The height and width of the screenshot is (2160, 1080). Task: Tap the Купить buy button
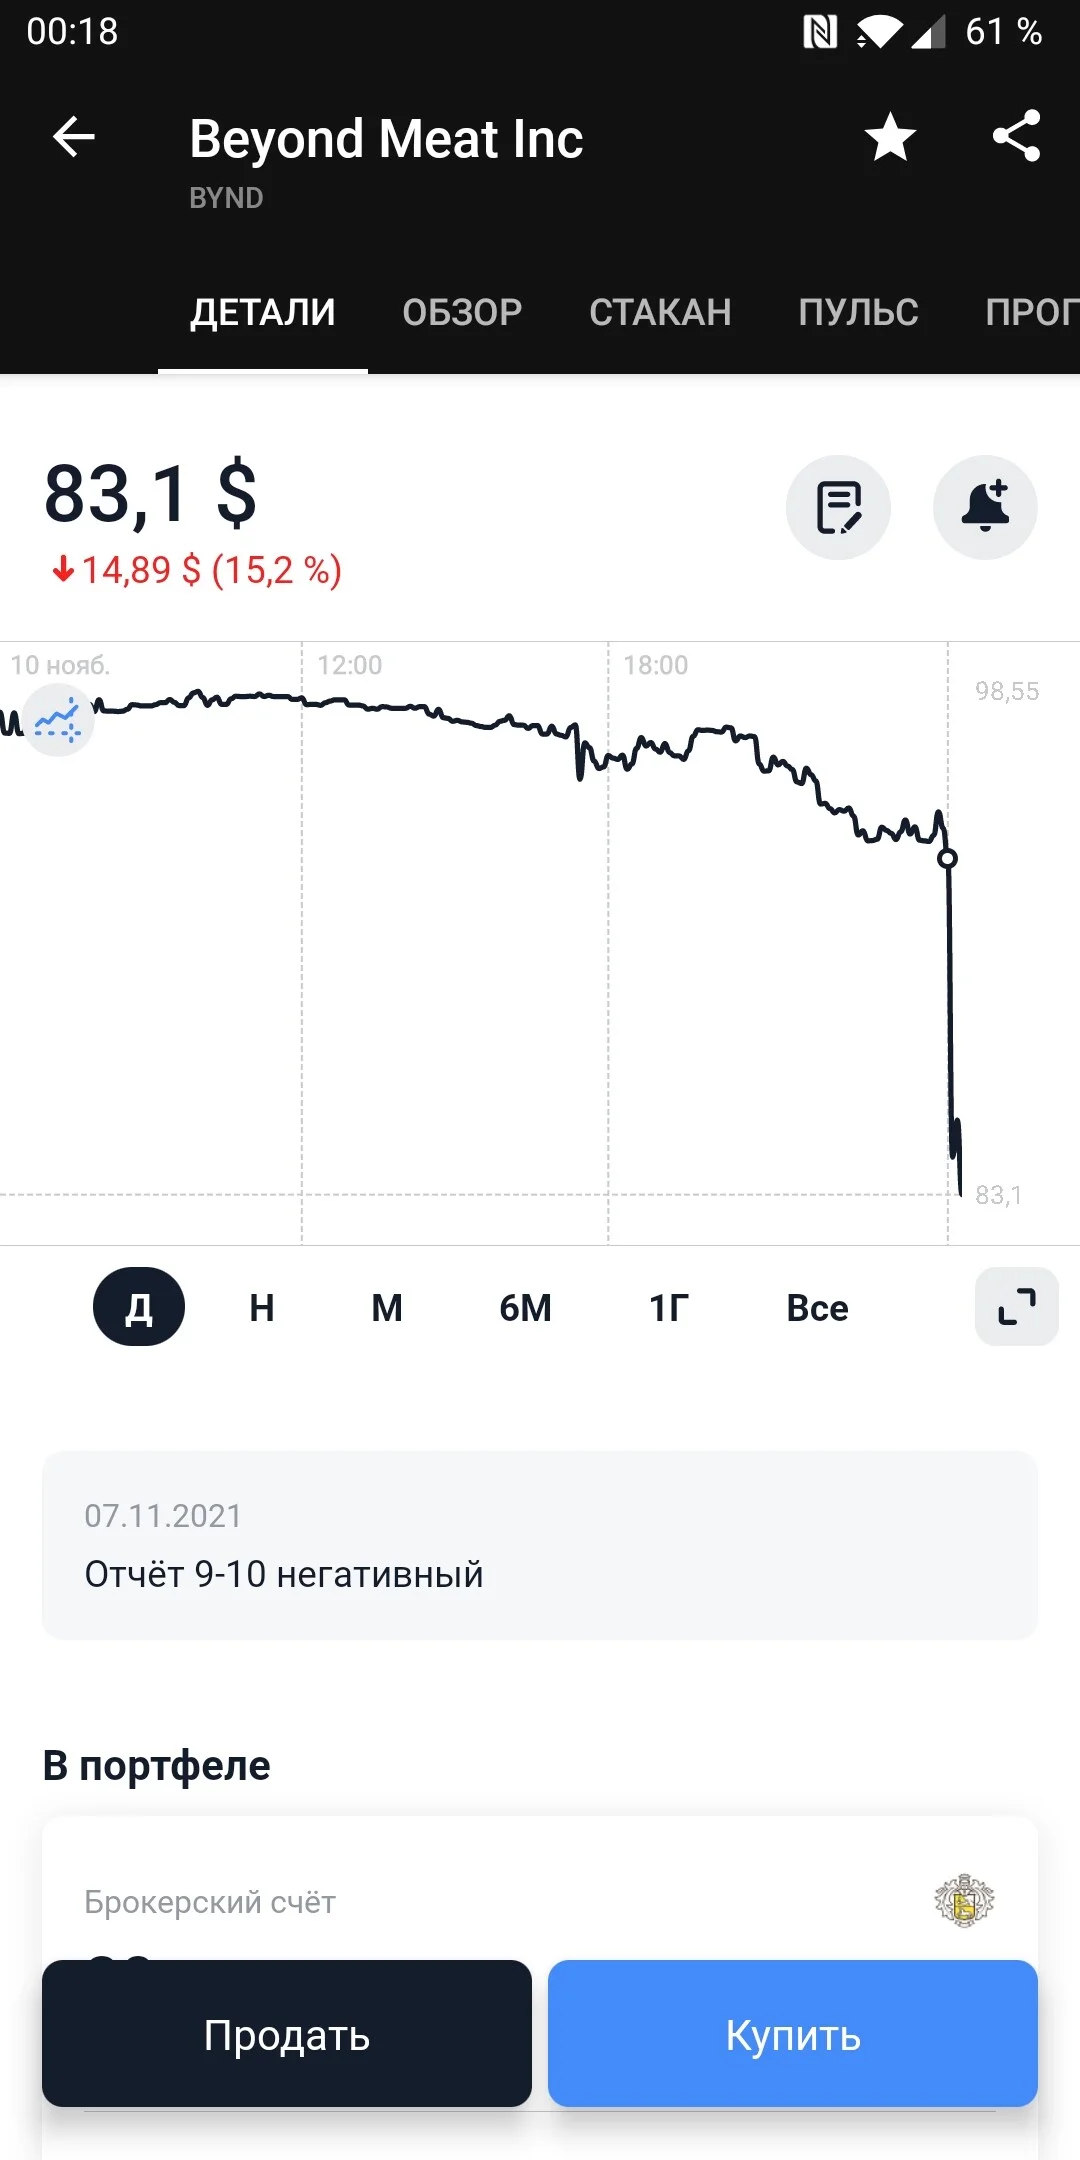793,2033
